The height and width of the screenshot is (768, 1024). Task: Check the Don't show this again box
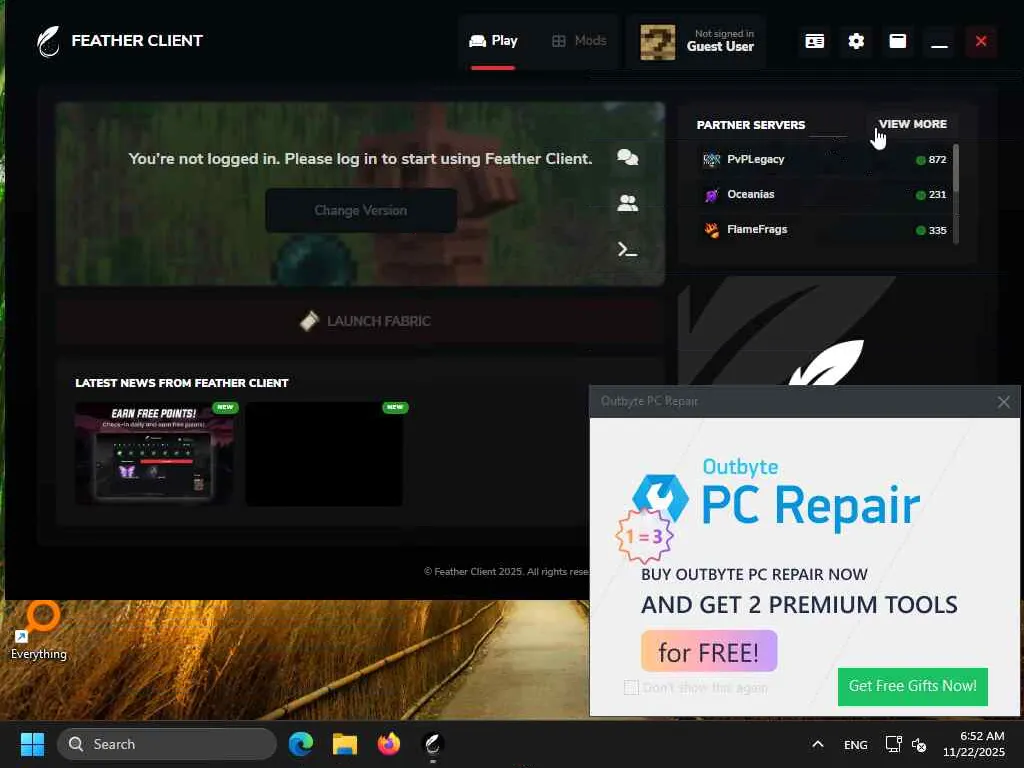631,688
